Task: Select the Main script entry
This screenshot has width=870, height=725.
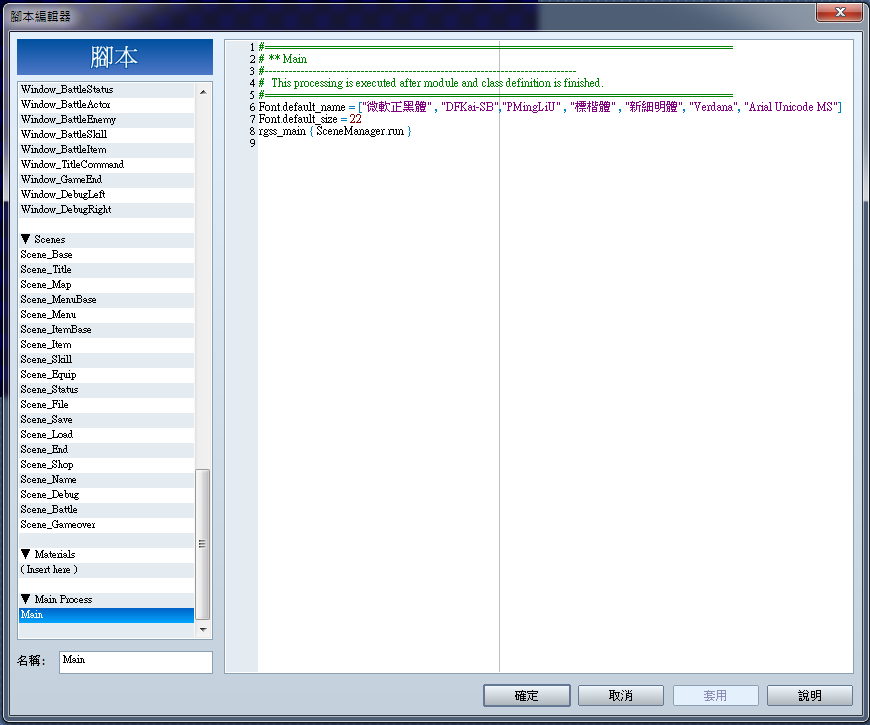Action: pyautogui.click(x=107, y=615)
